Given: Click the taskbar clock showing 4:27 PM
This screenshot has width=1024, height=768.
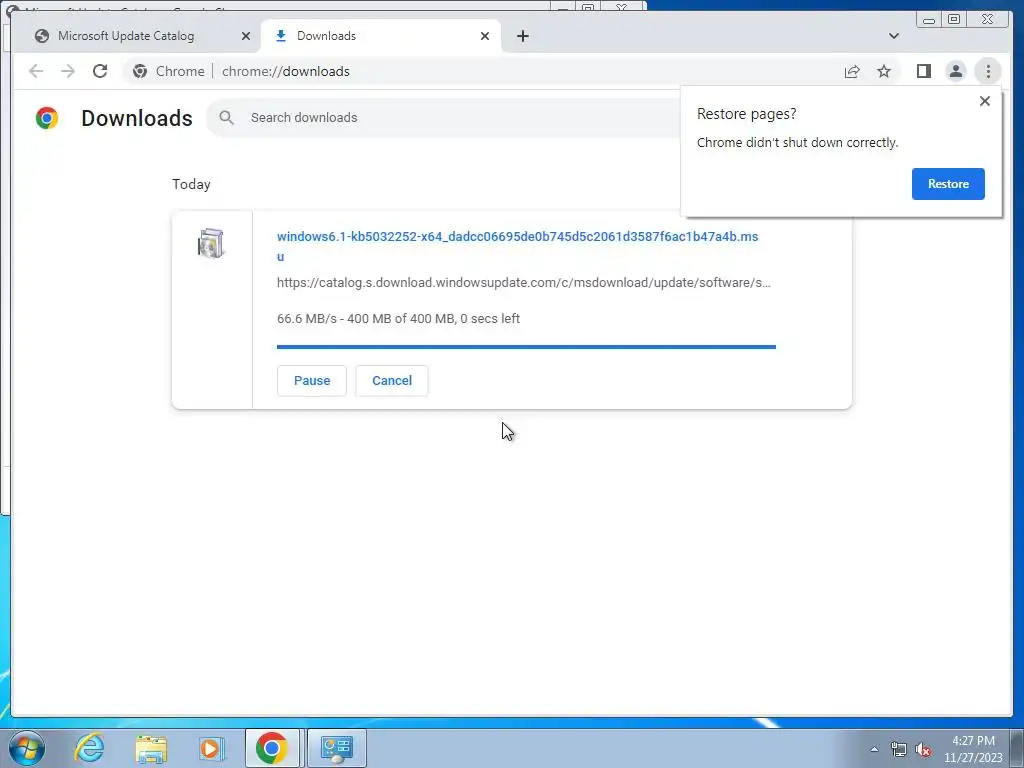Looking at the screenshot, I should (973, 749).
